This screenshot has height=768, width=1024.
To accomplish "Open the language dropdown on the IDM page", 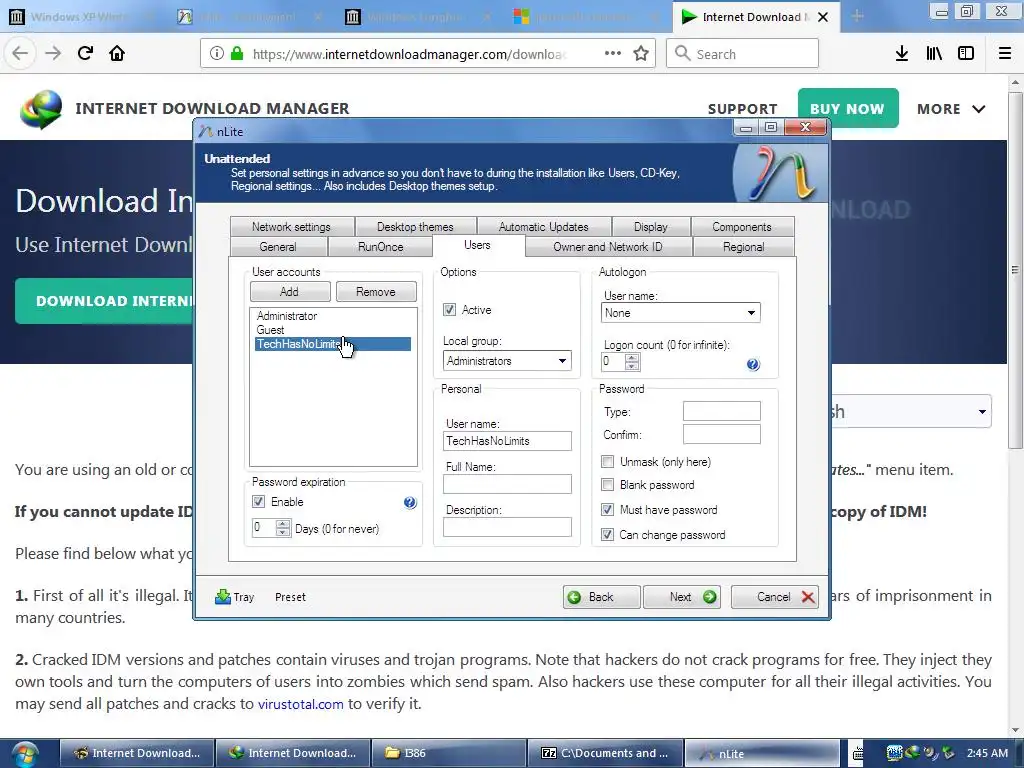I will (911, 411).
